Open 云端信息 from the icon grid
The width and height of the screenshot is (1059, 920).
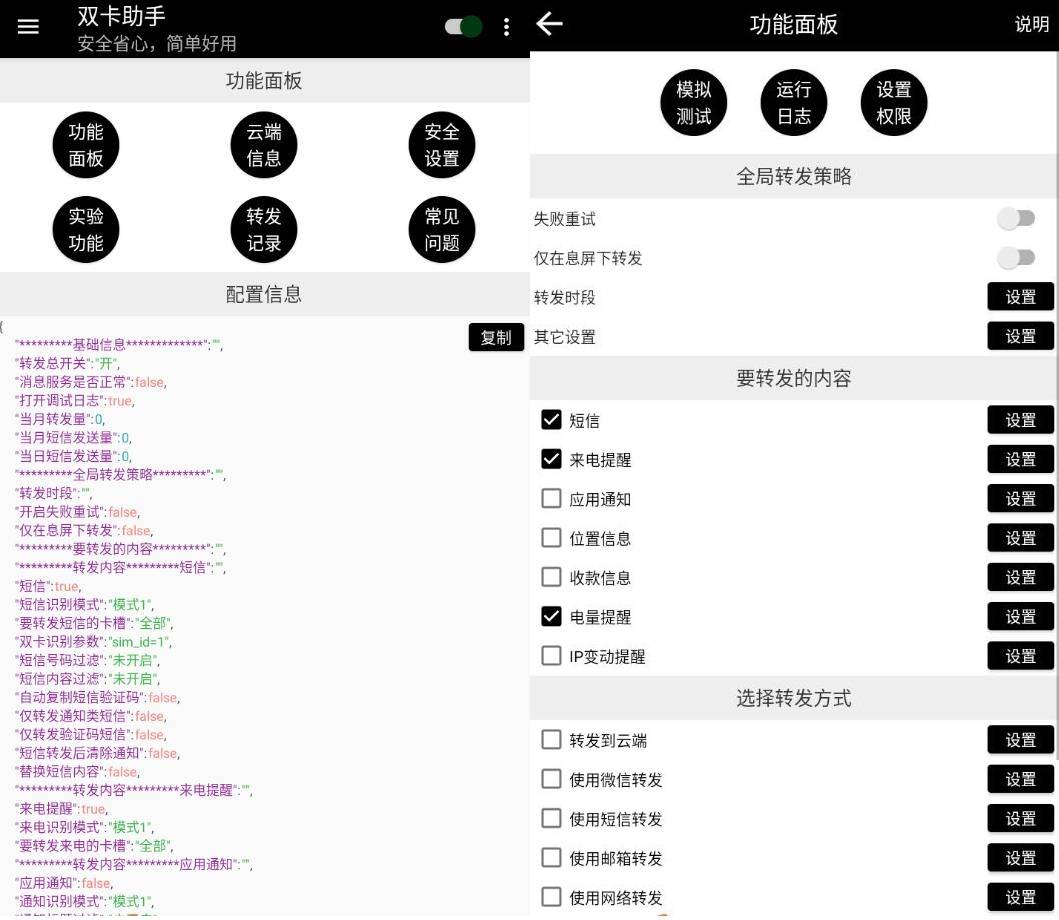(x=263, y=144)
